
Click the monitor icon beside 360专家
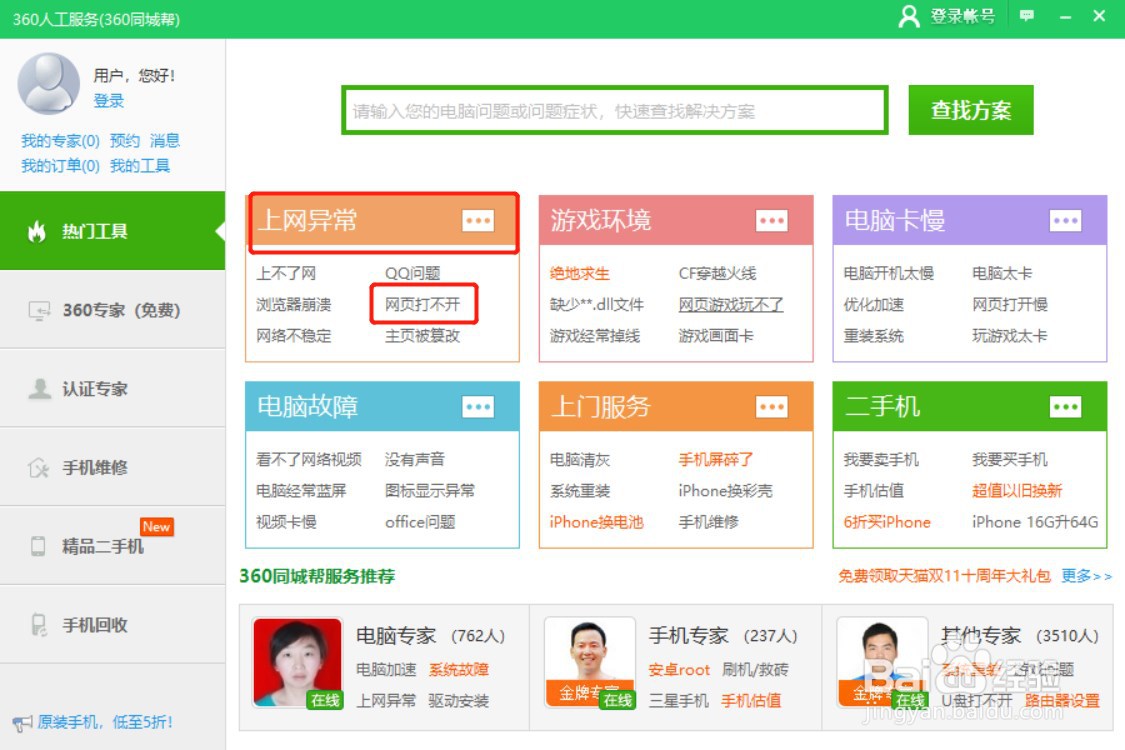(39, 310)
